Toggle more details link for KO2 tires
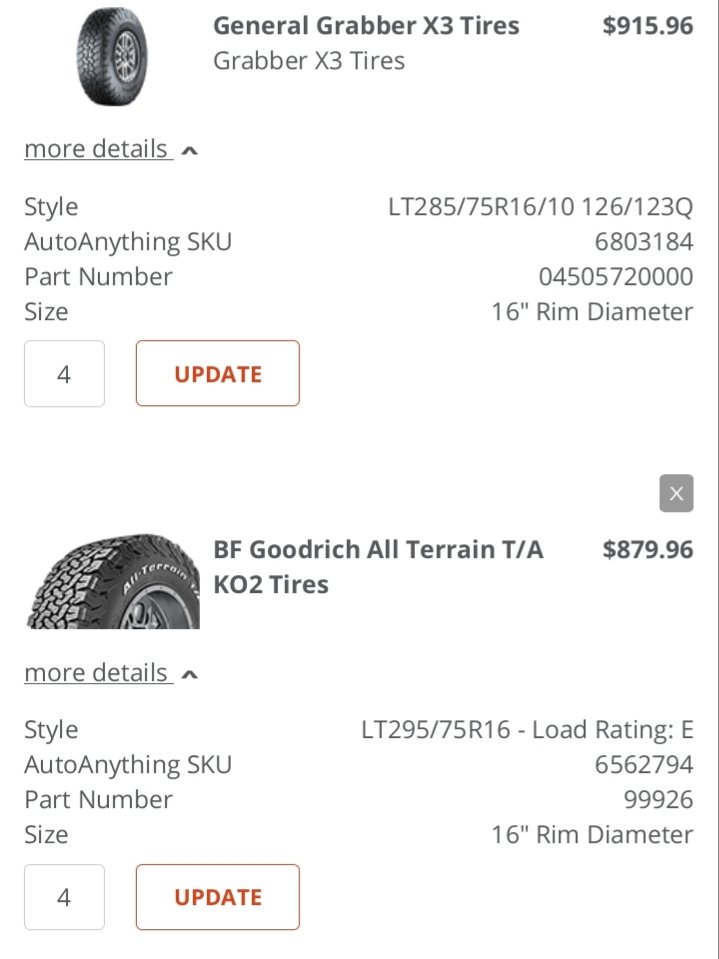Image resolution: width=719 pixels, height=959 pixels. tap(98, 673)
